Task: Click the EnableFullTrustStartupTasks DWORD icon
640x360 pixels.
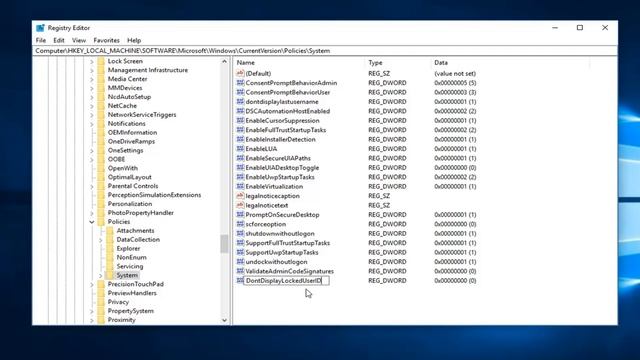Action: [240, 130]
